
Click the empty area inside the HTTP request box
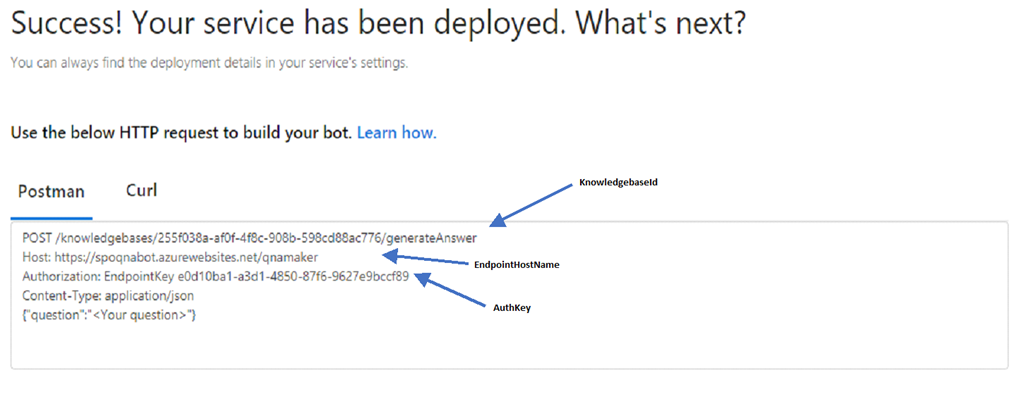509,345
